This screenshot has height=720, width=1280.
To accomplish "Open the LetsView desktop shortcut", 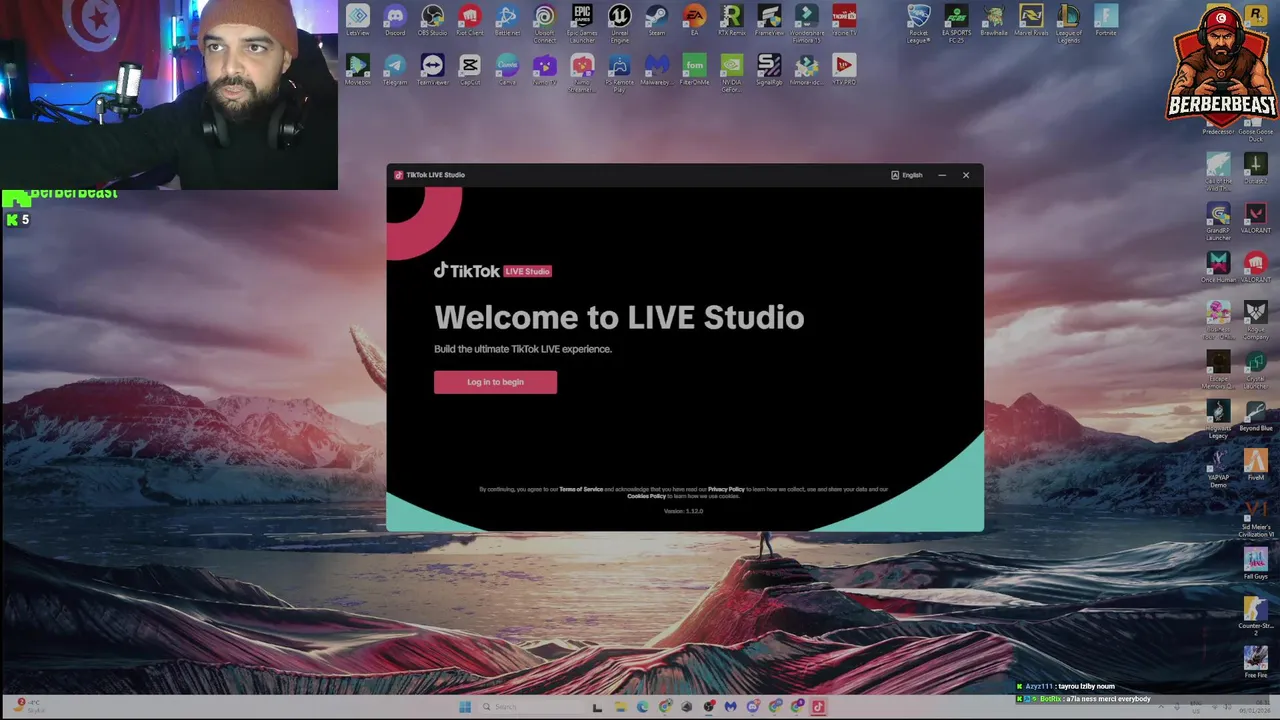I will coord(358,20).
